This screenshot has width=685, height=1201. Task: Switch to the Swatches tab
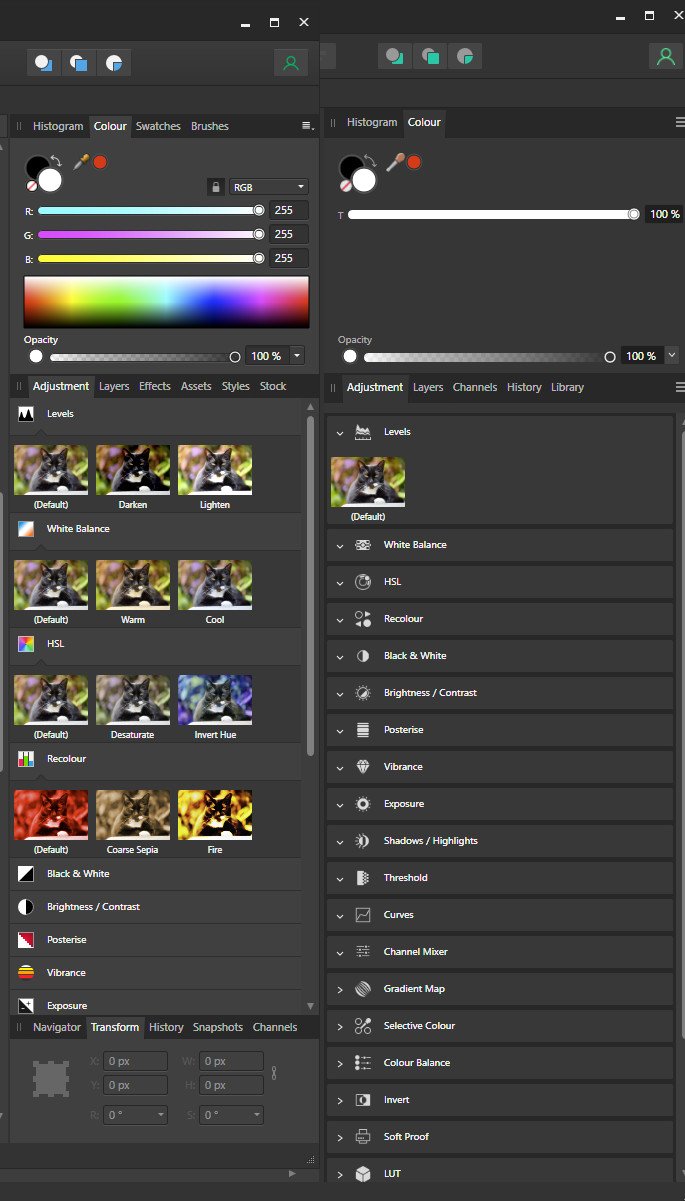[x=158, y=126]
